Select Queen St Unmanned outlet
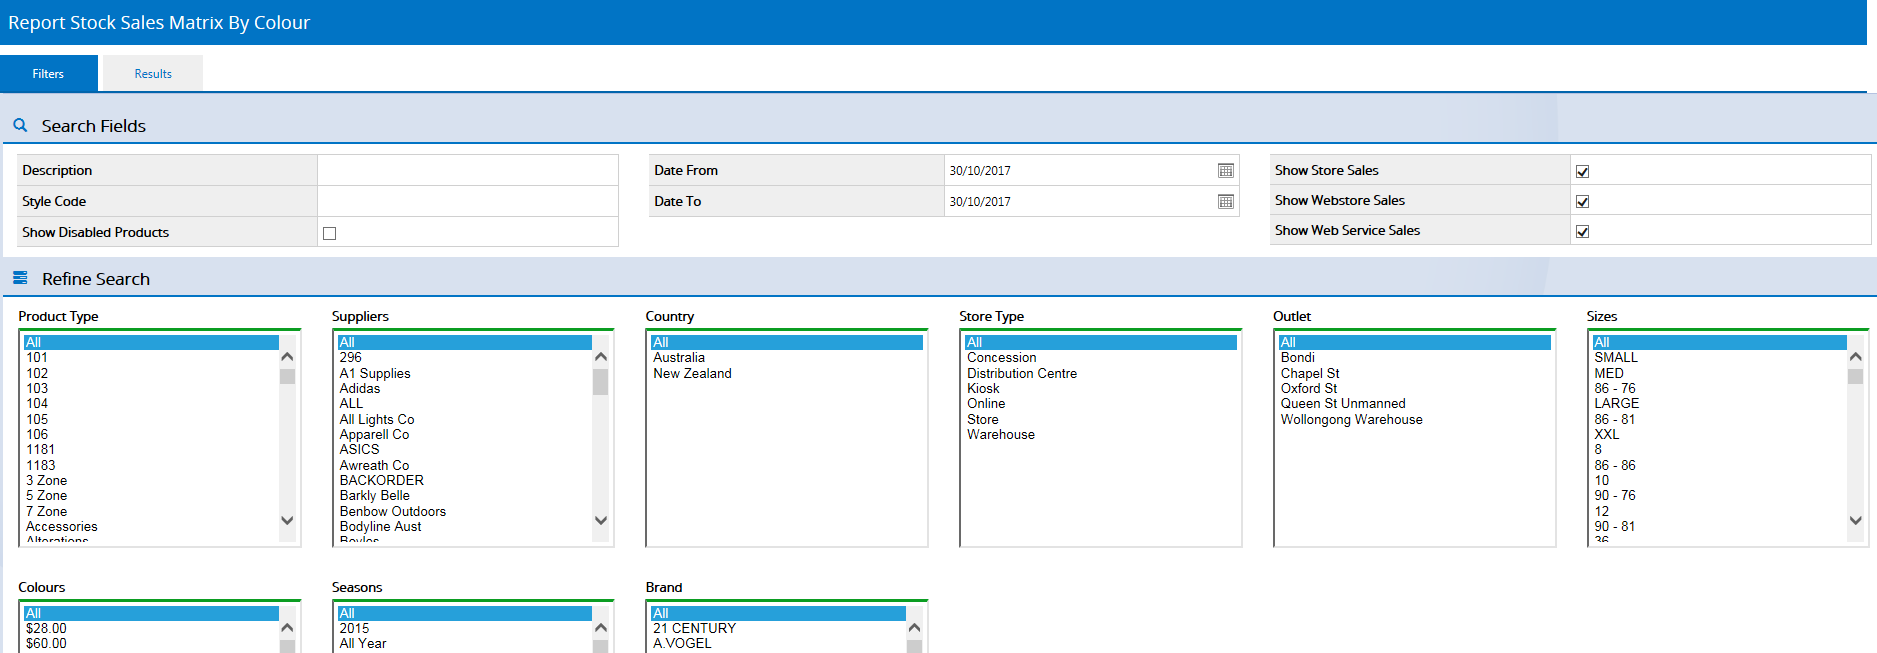The image size is (1877, 653). pyautogui.click(x=1415, y=403)
